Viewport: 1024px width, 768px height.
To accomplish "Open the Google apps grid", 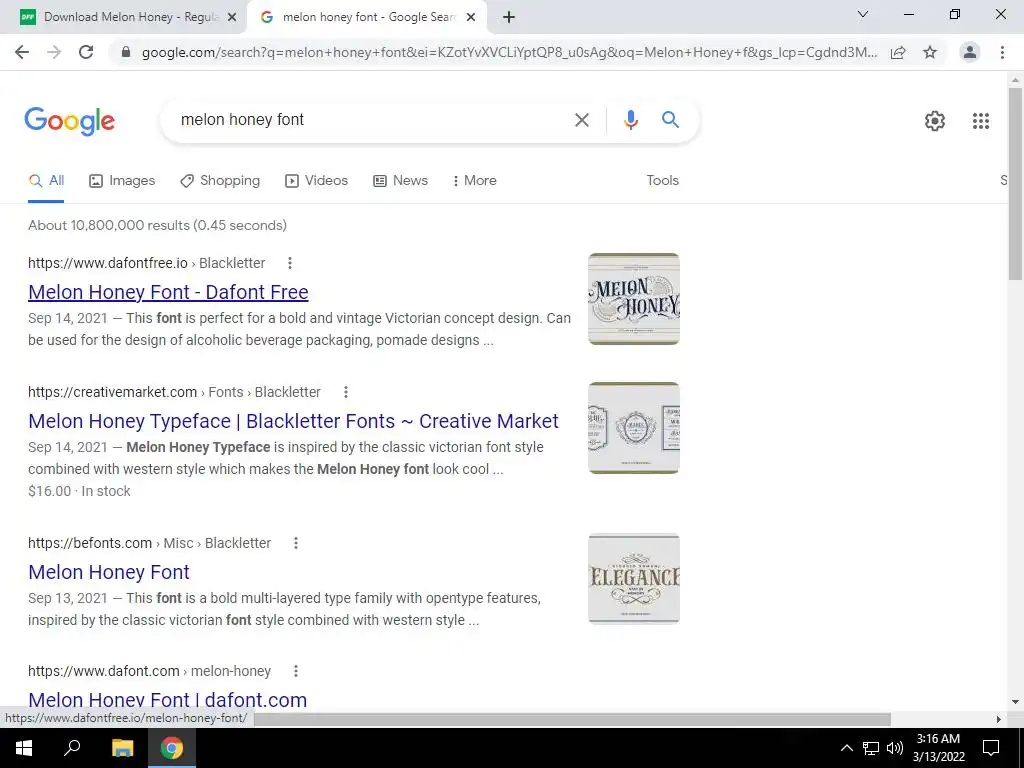I will pyautogui.click(x=981, y=121).
